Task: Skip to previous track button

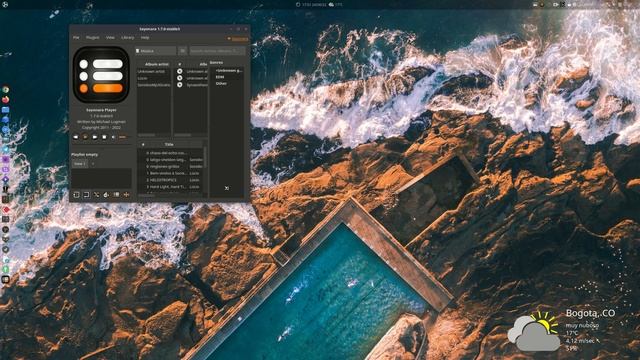Action: [x=76, y=137]
